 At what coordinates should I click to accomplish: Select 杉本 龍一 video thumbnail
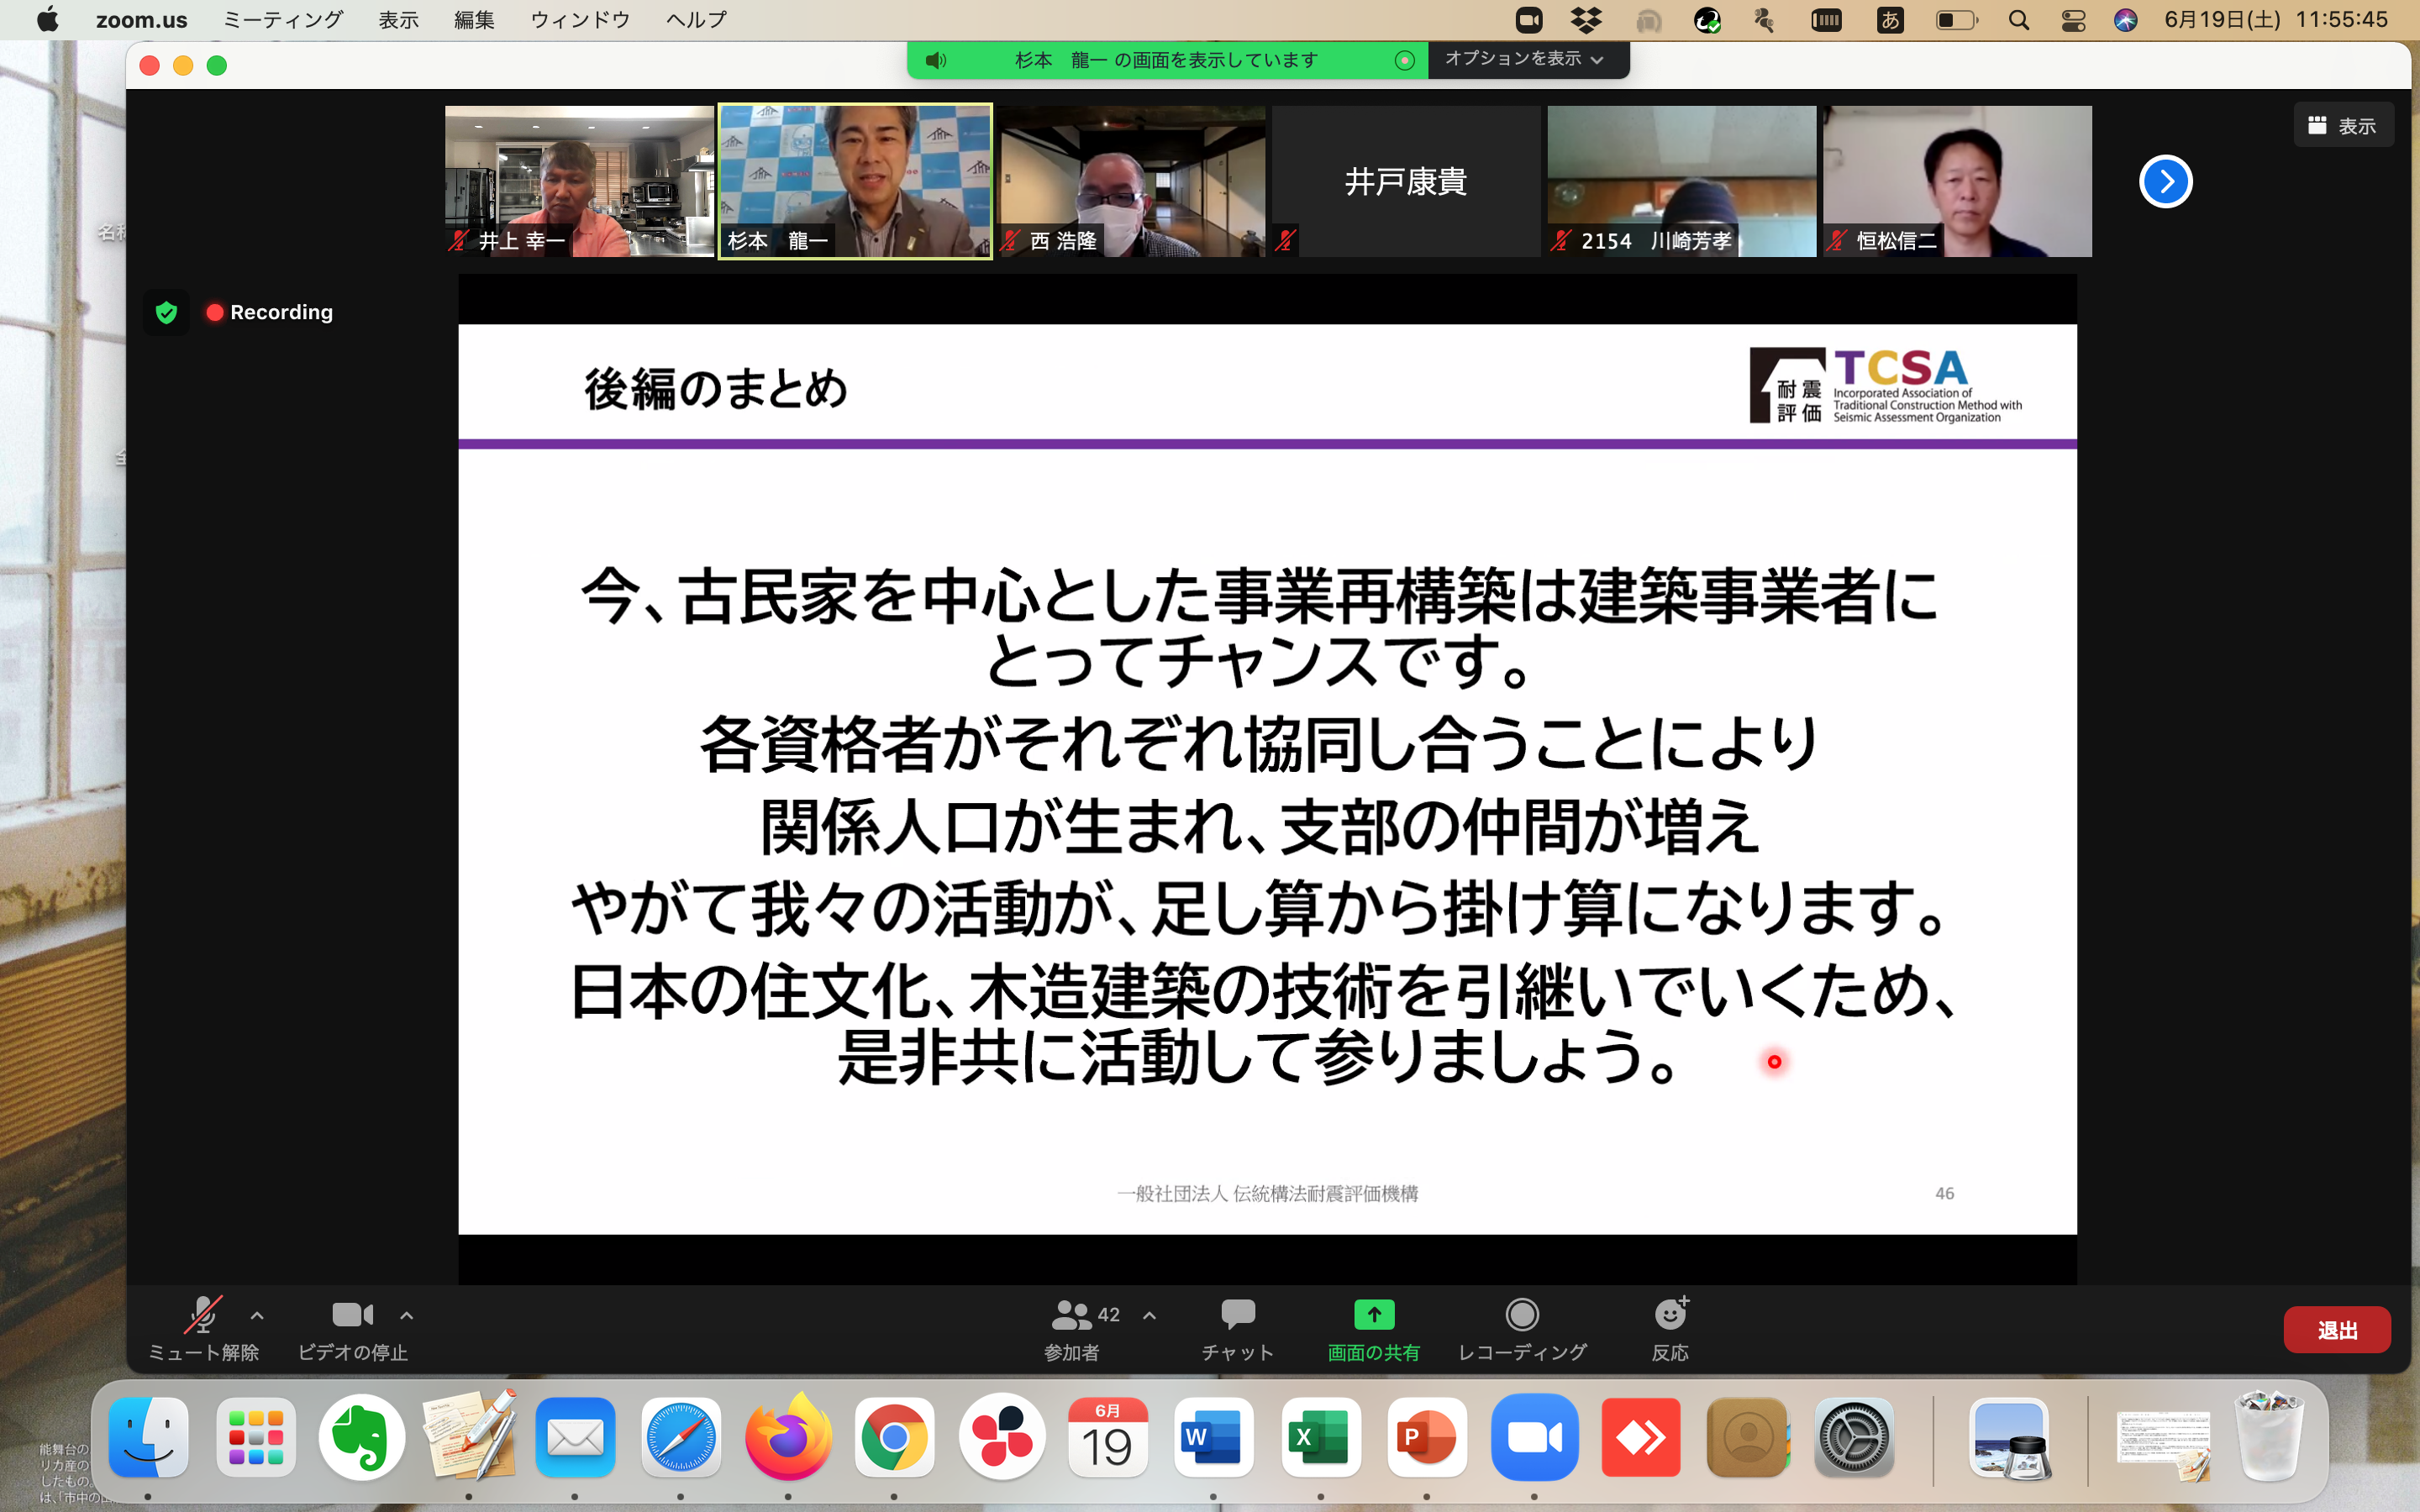point(855,181)
